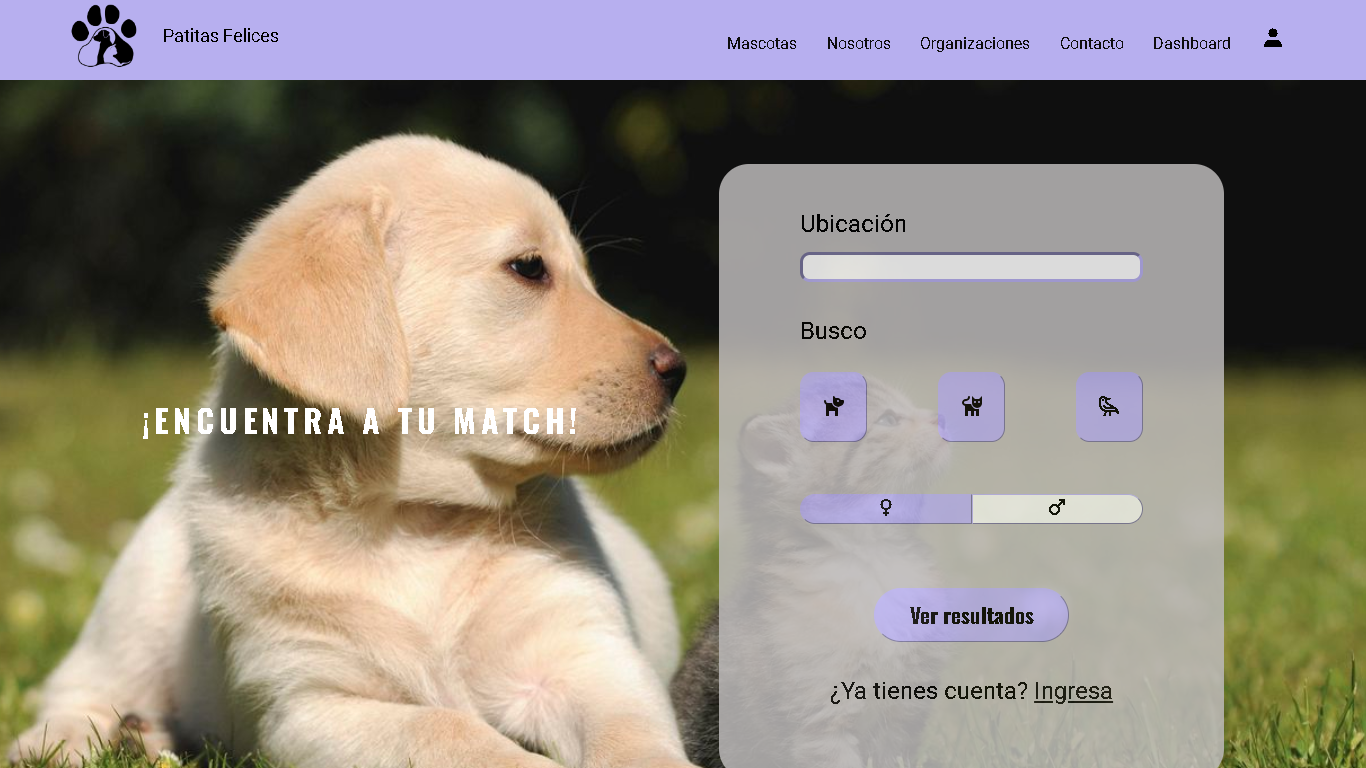
Task: Click the Busco label
Action: pos(833,331)
